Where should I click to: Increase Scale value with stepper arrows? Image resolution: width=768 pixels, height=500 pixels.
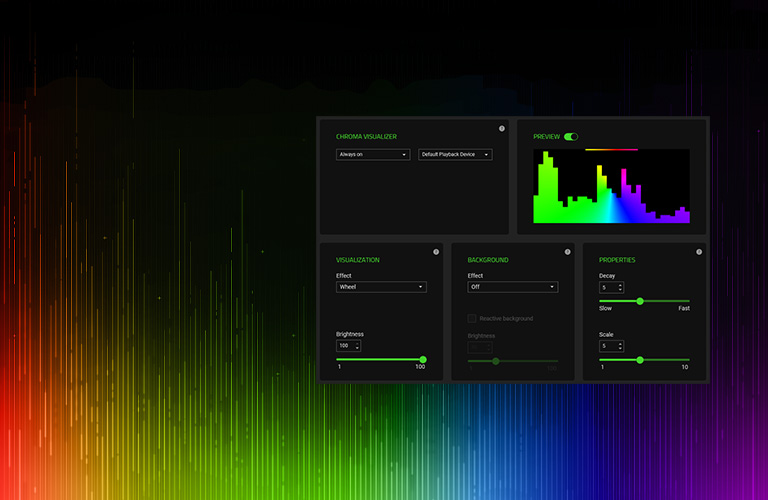click(620, 344)
